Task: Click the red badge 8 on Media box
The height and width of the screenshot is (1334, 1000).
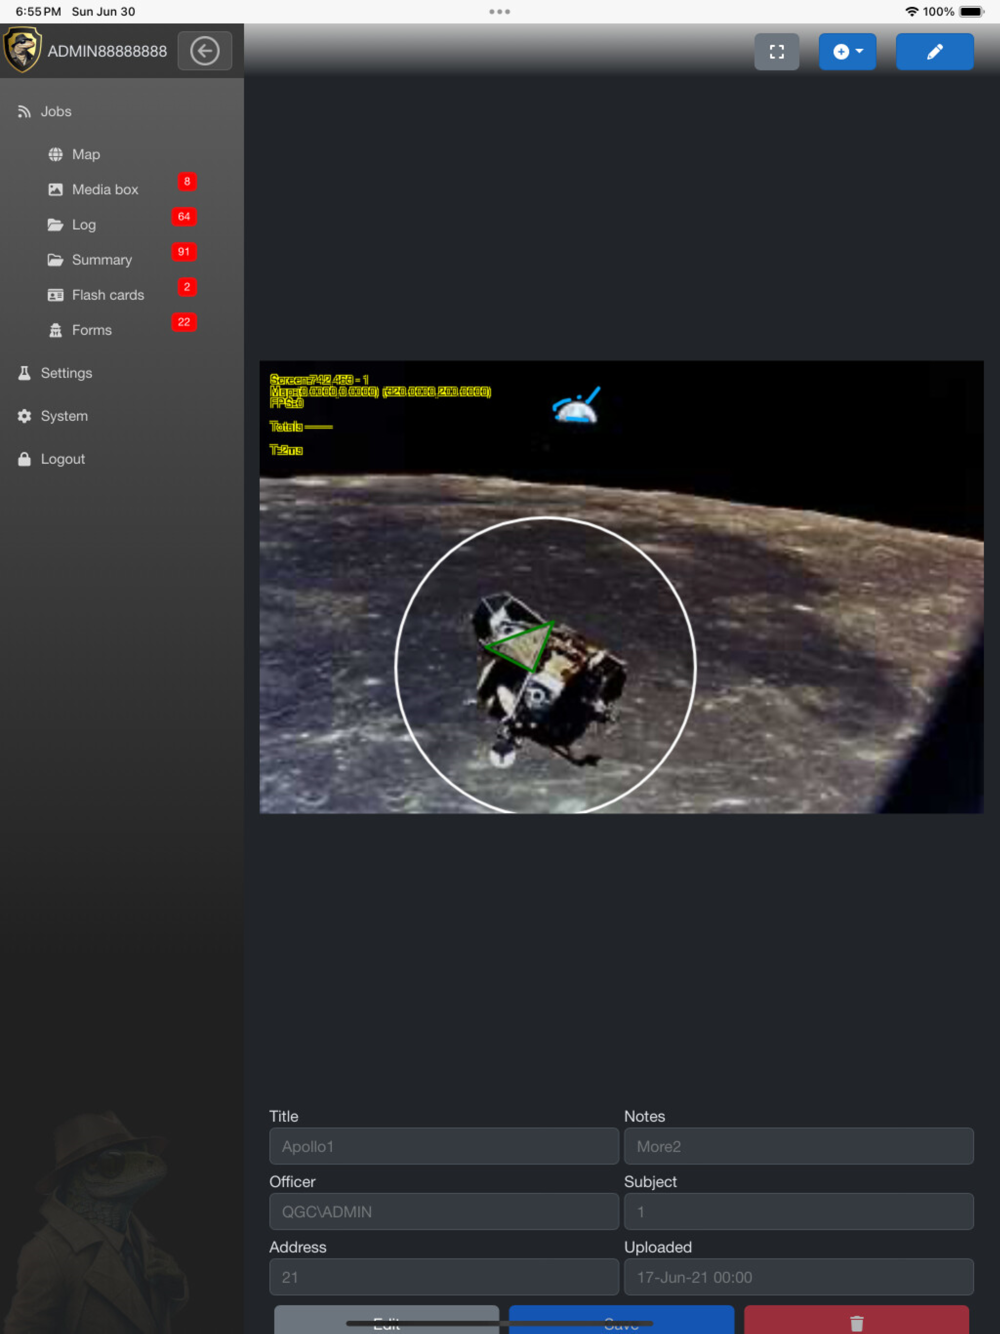Action: pyautogui.click(x=187, y=182)
